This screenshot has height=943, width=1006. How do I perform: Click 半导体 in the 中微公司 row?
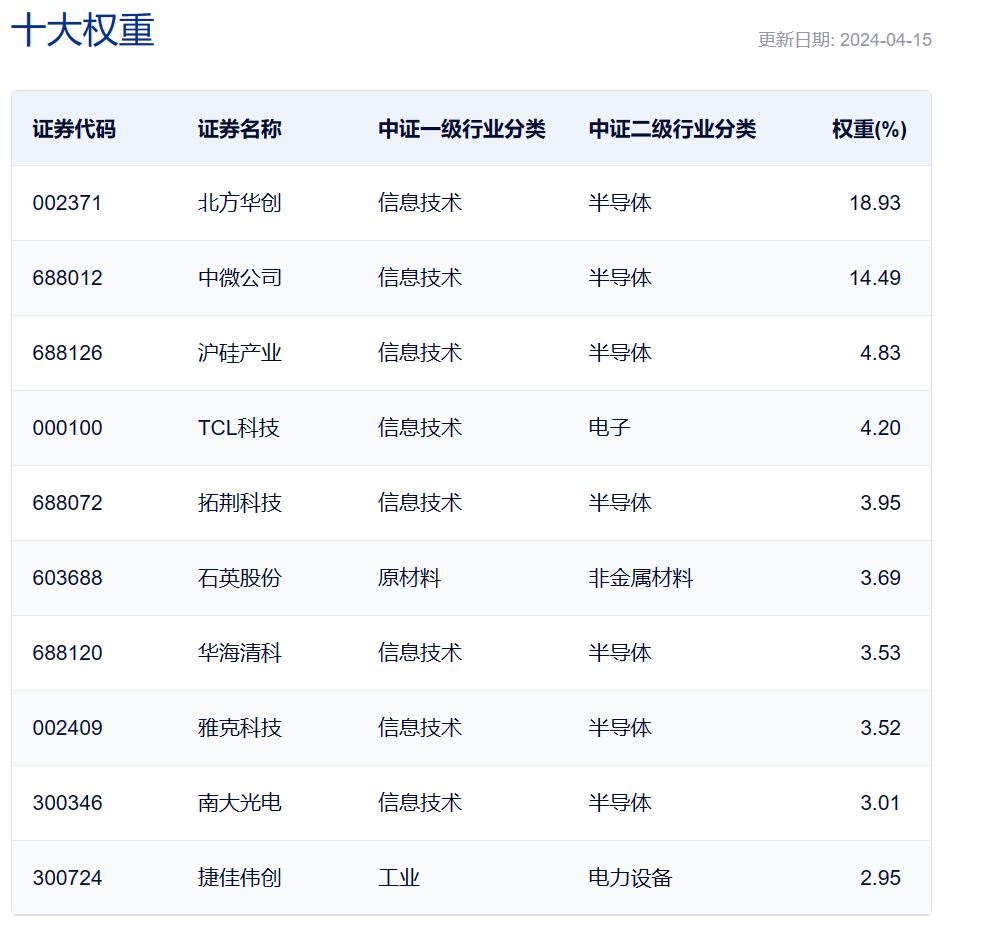[620, 278]
